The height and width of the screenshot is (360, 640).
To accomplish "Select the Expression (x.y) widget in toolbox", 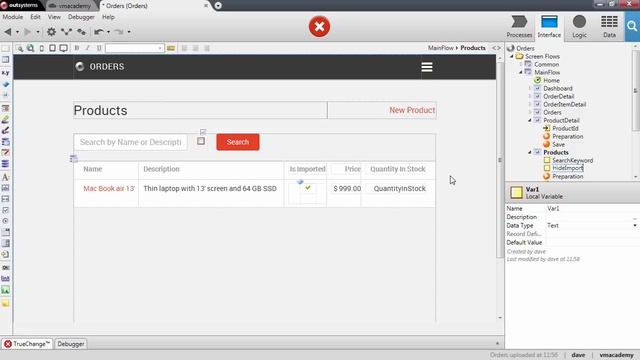I will (x=5, y=73).
